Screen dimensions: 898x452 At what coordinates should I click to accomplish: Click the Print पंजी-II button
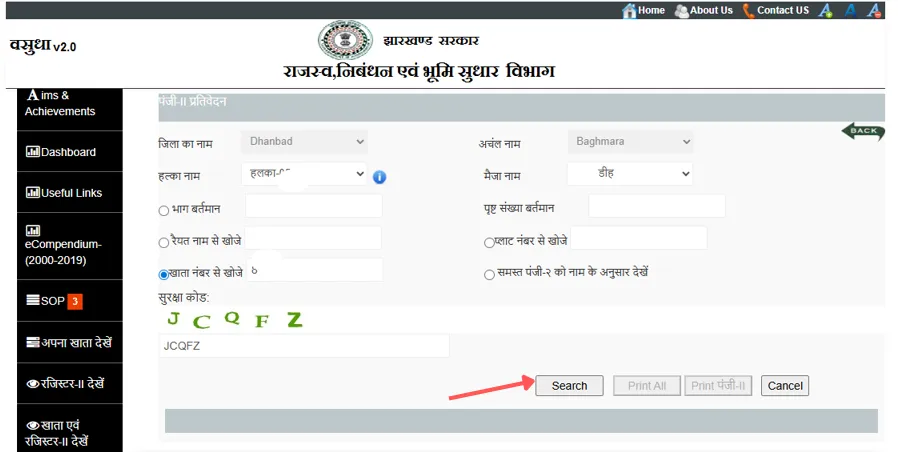(x=718, y=386)
